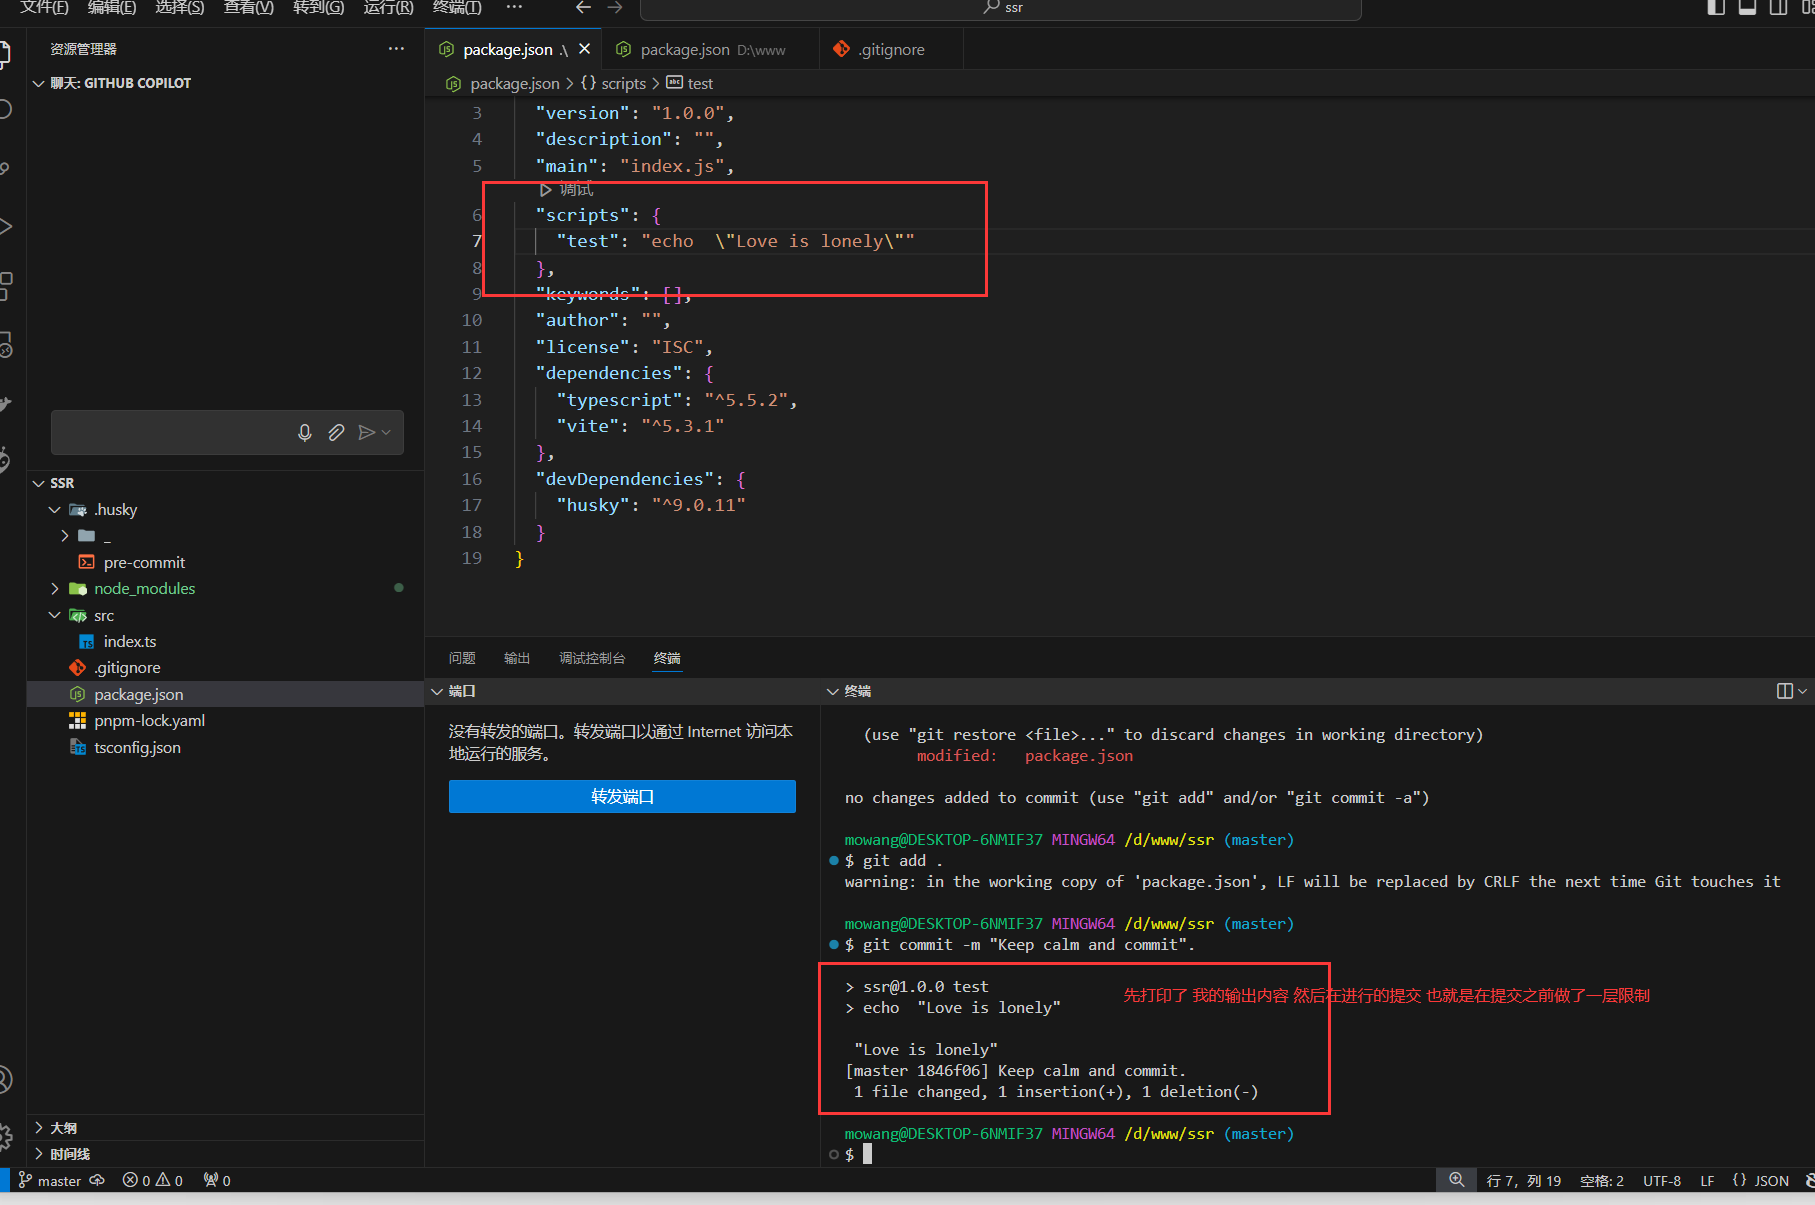Image resolution: width=1815 pixels, height=1205 pixels.
Task: Click the master branch status item
Action: (x=50, y=1181)
